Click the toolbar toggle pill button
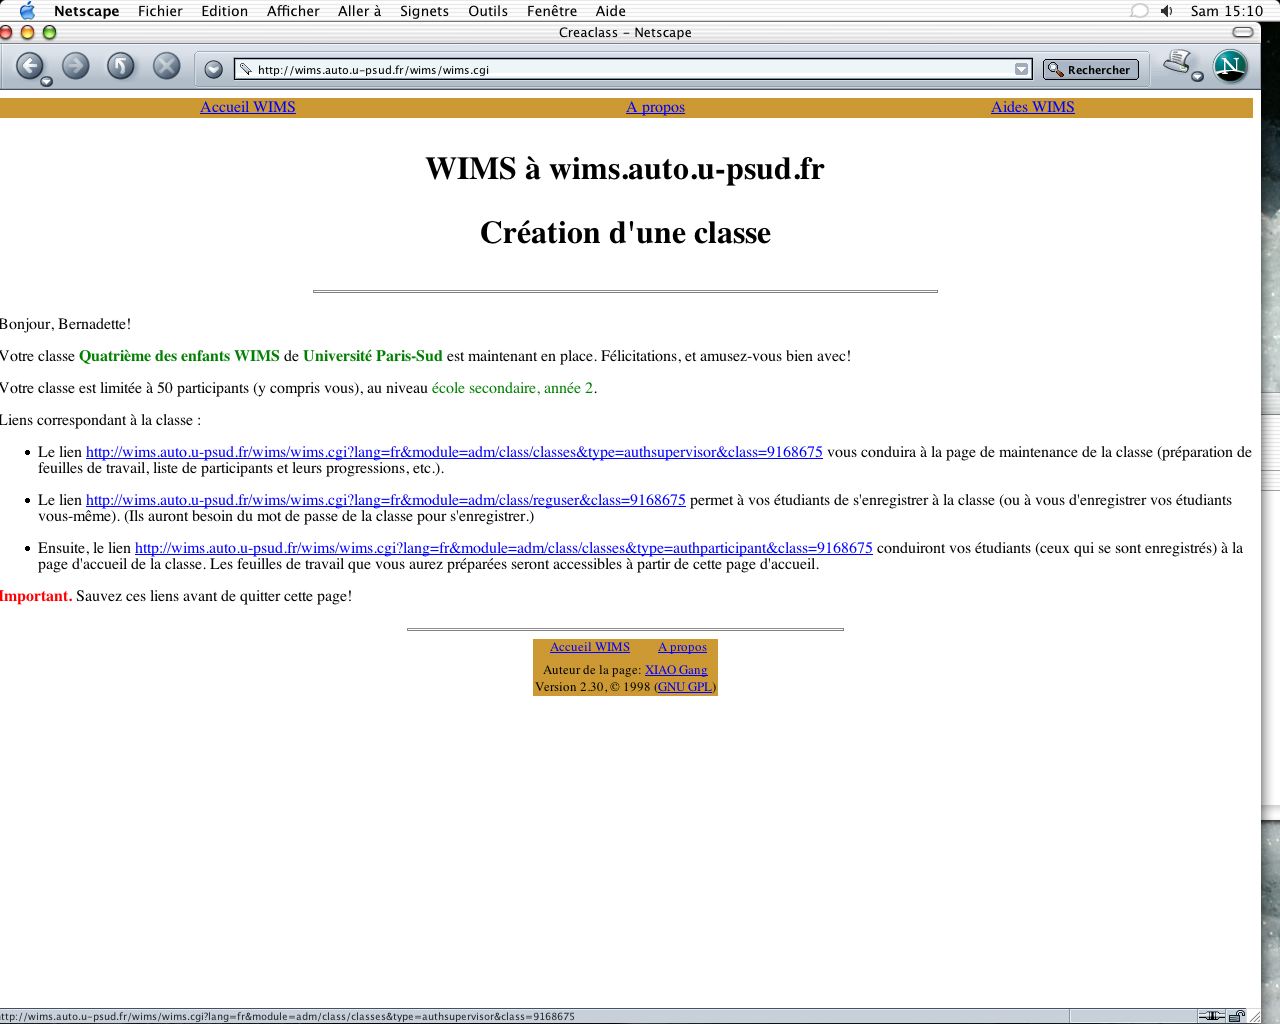The height and width of the screenshot is (1024, 1280). (x=1242, y=32)
